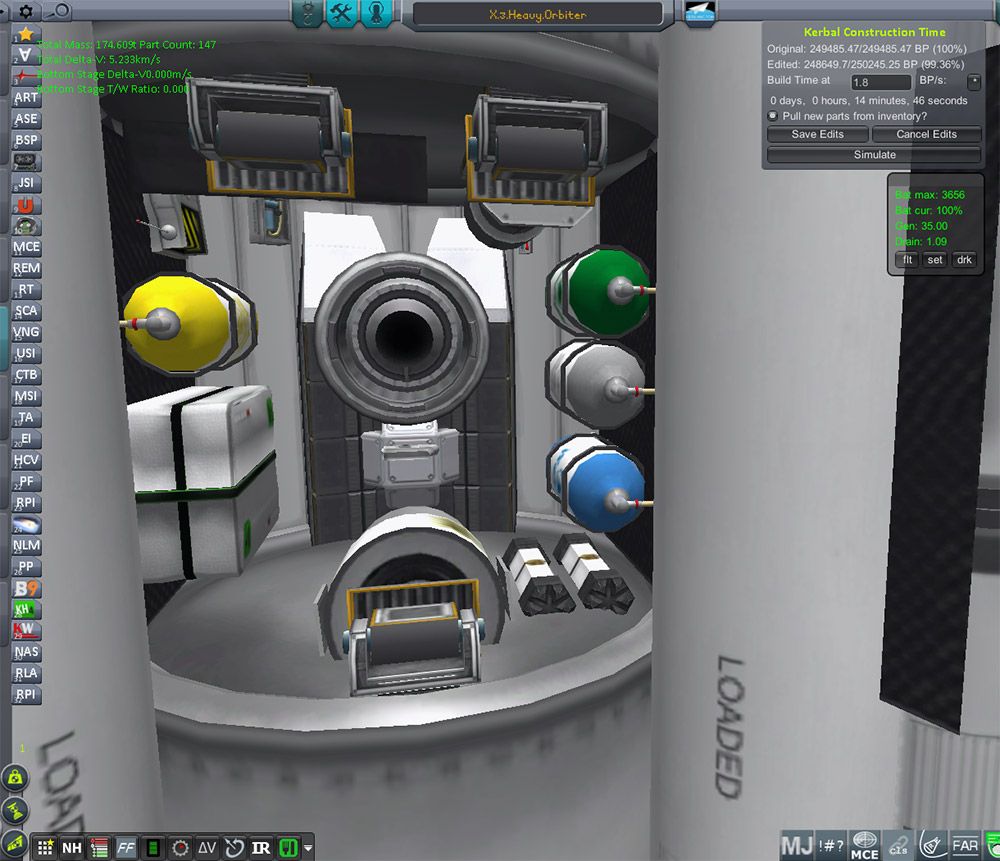Switch to crew assignment mode icon
This screenshot has width=1000, height=861.
(376, 13)
